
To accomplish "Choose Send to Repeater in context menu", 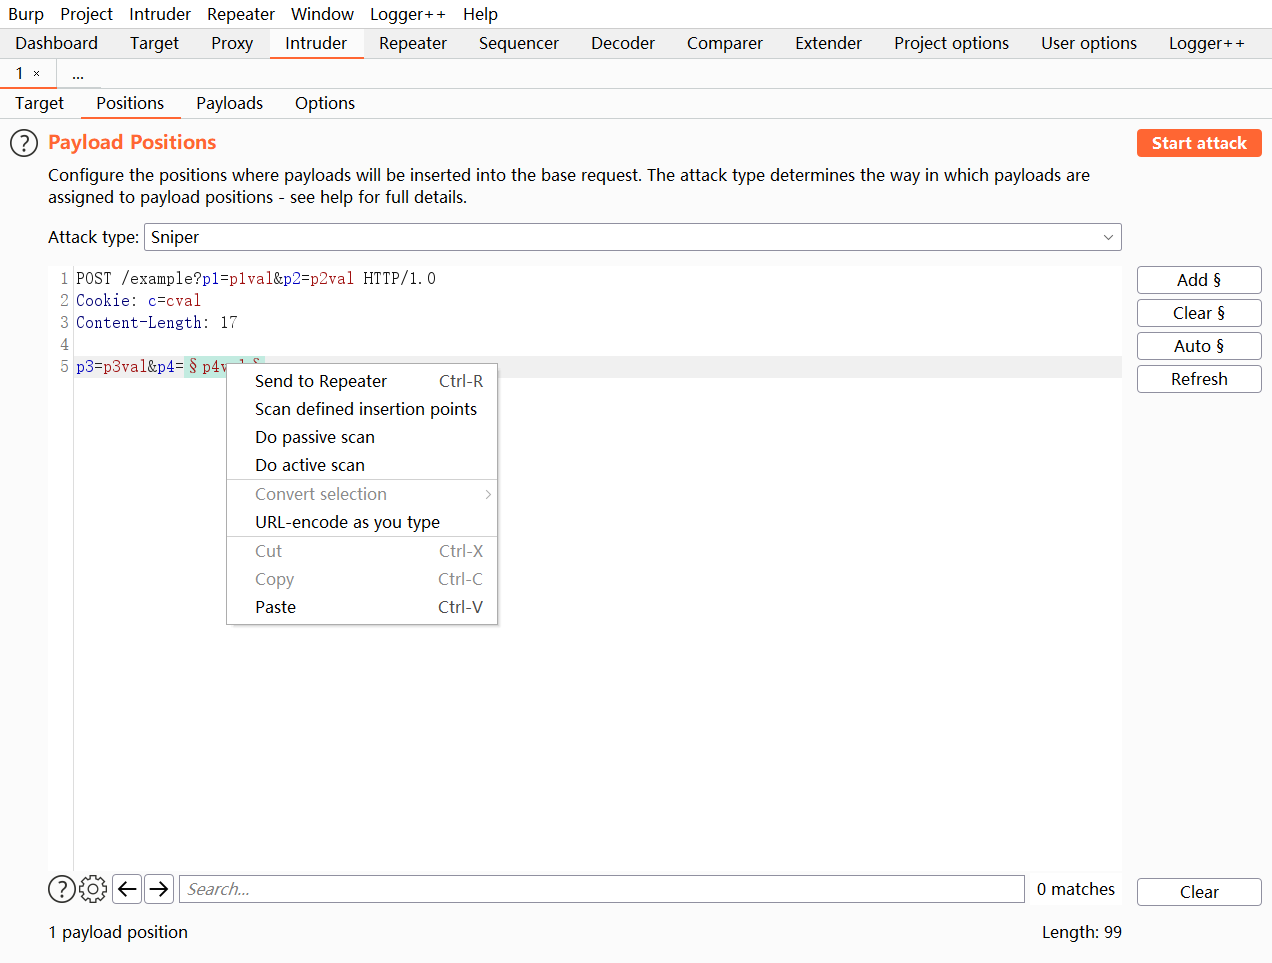I will click(362, 381).
